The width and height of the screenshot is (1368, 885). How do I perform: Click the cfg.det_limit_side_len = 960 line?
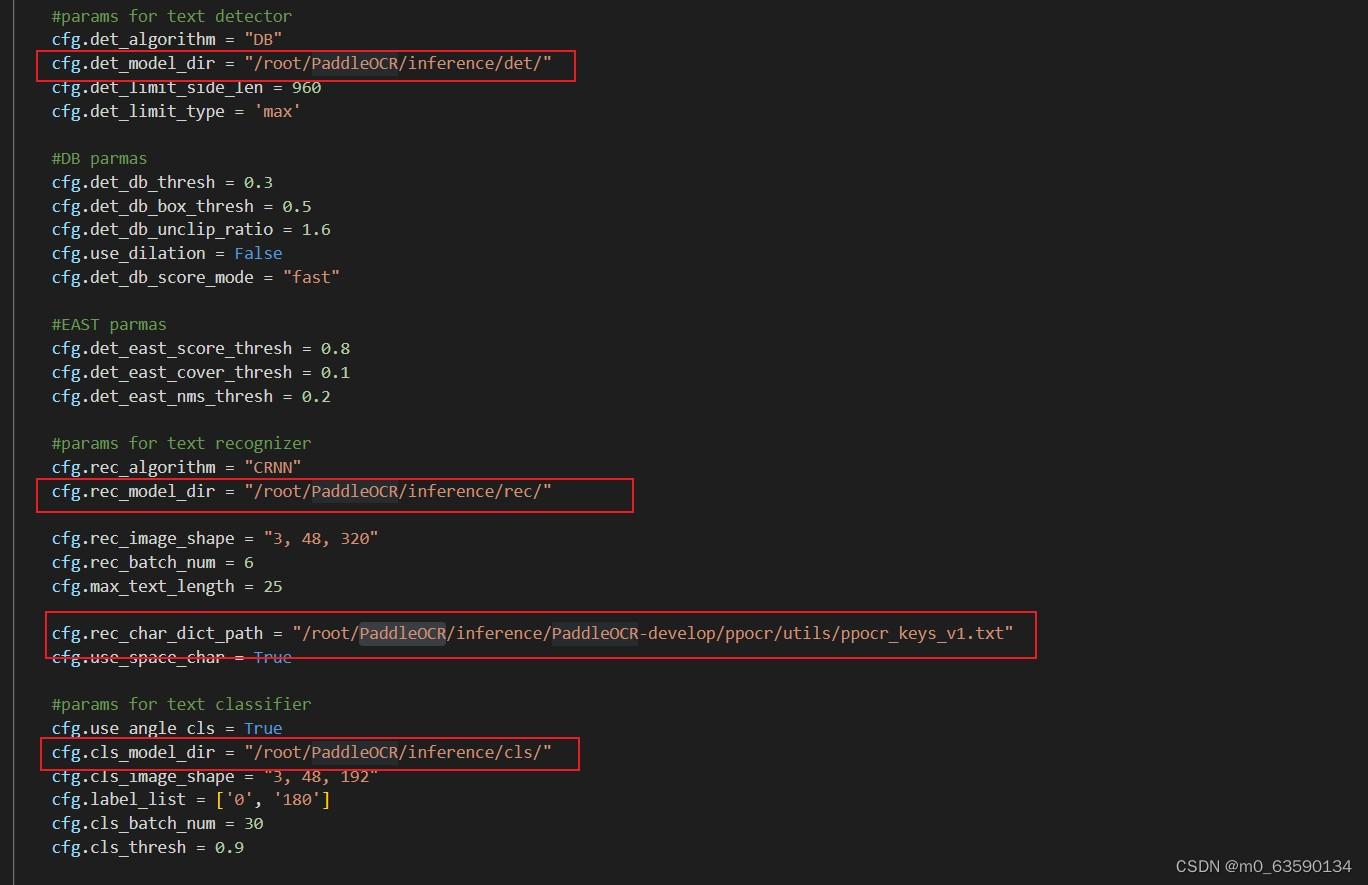point(187,88)
